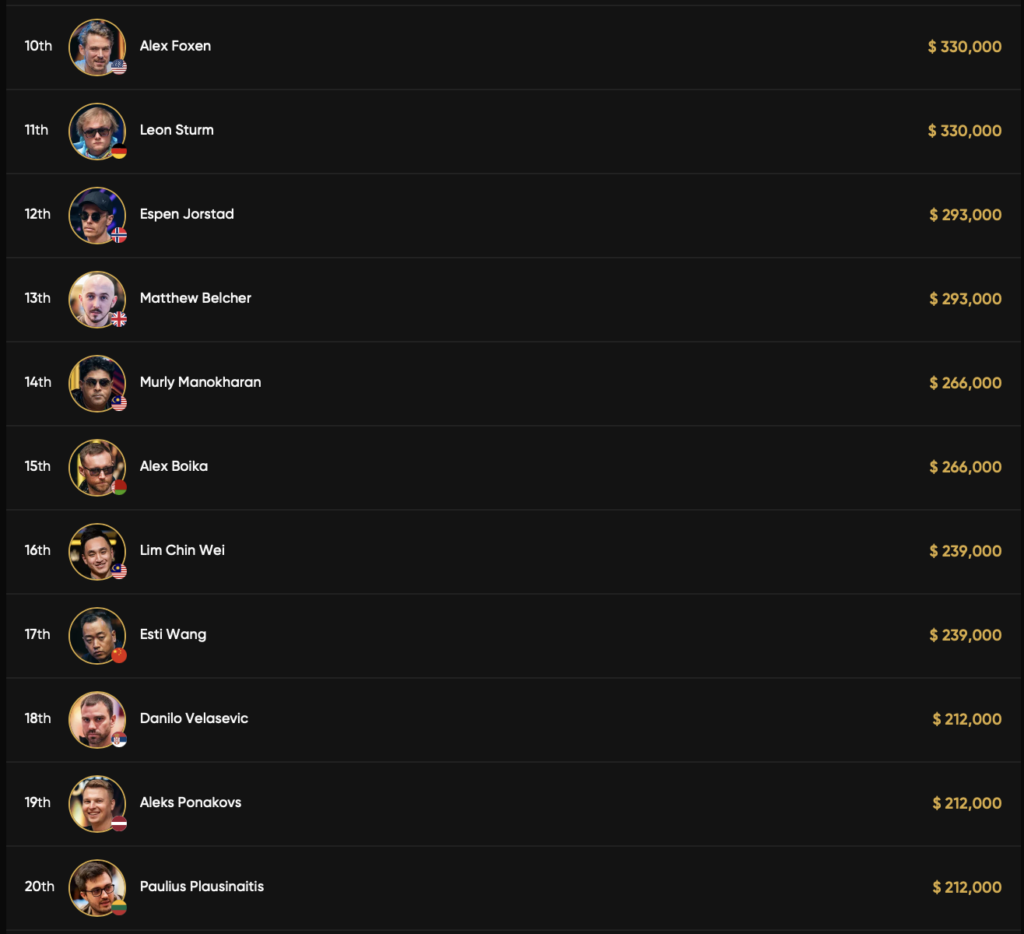The height and width of the screenshot is (934, 1024).
Task: Open the Alex Boika player name link
Action: click(174, 466)
